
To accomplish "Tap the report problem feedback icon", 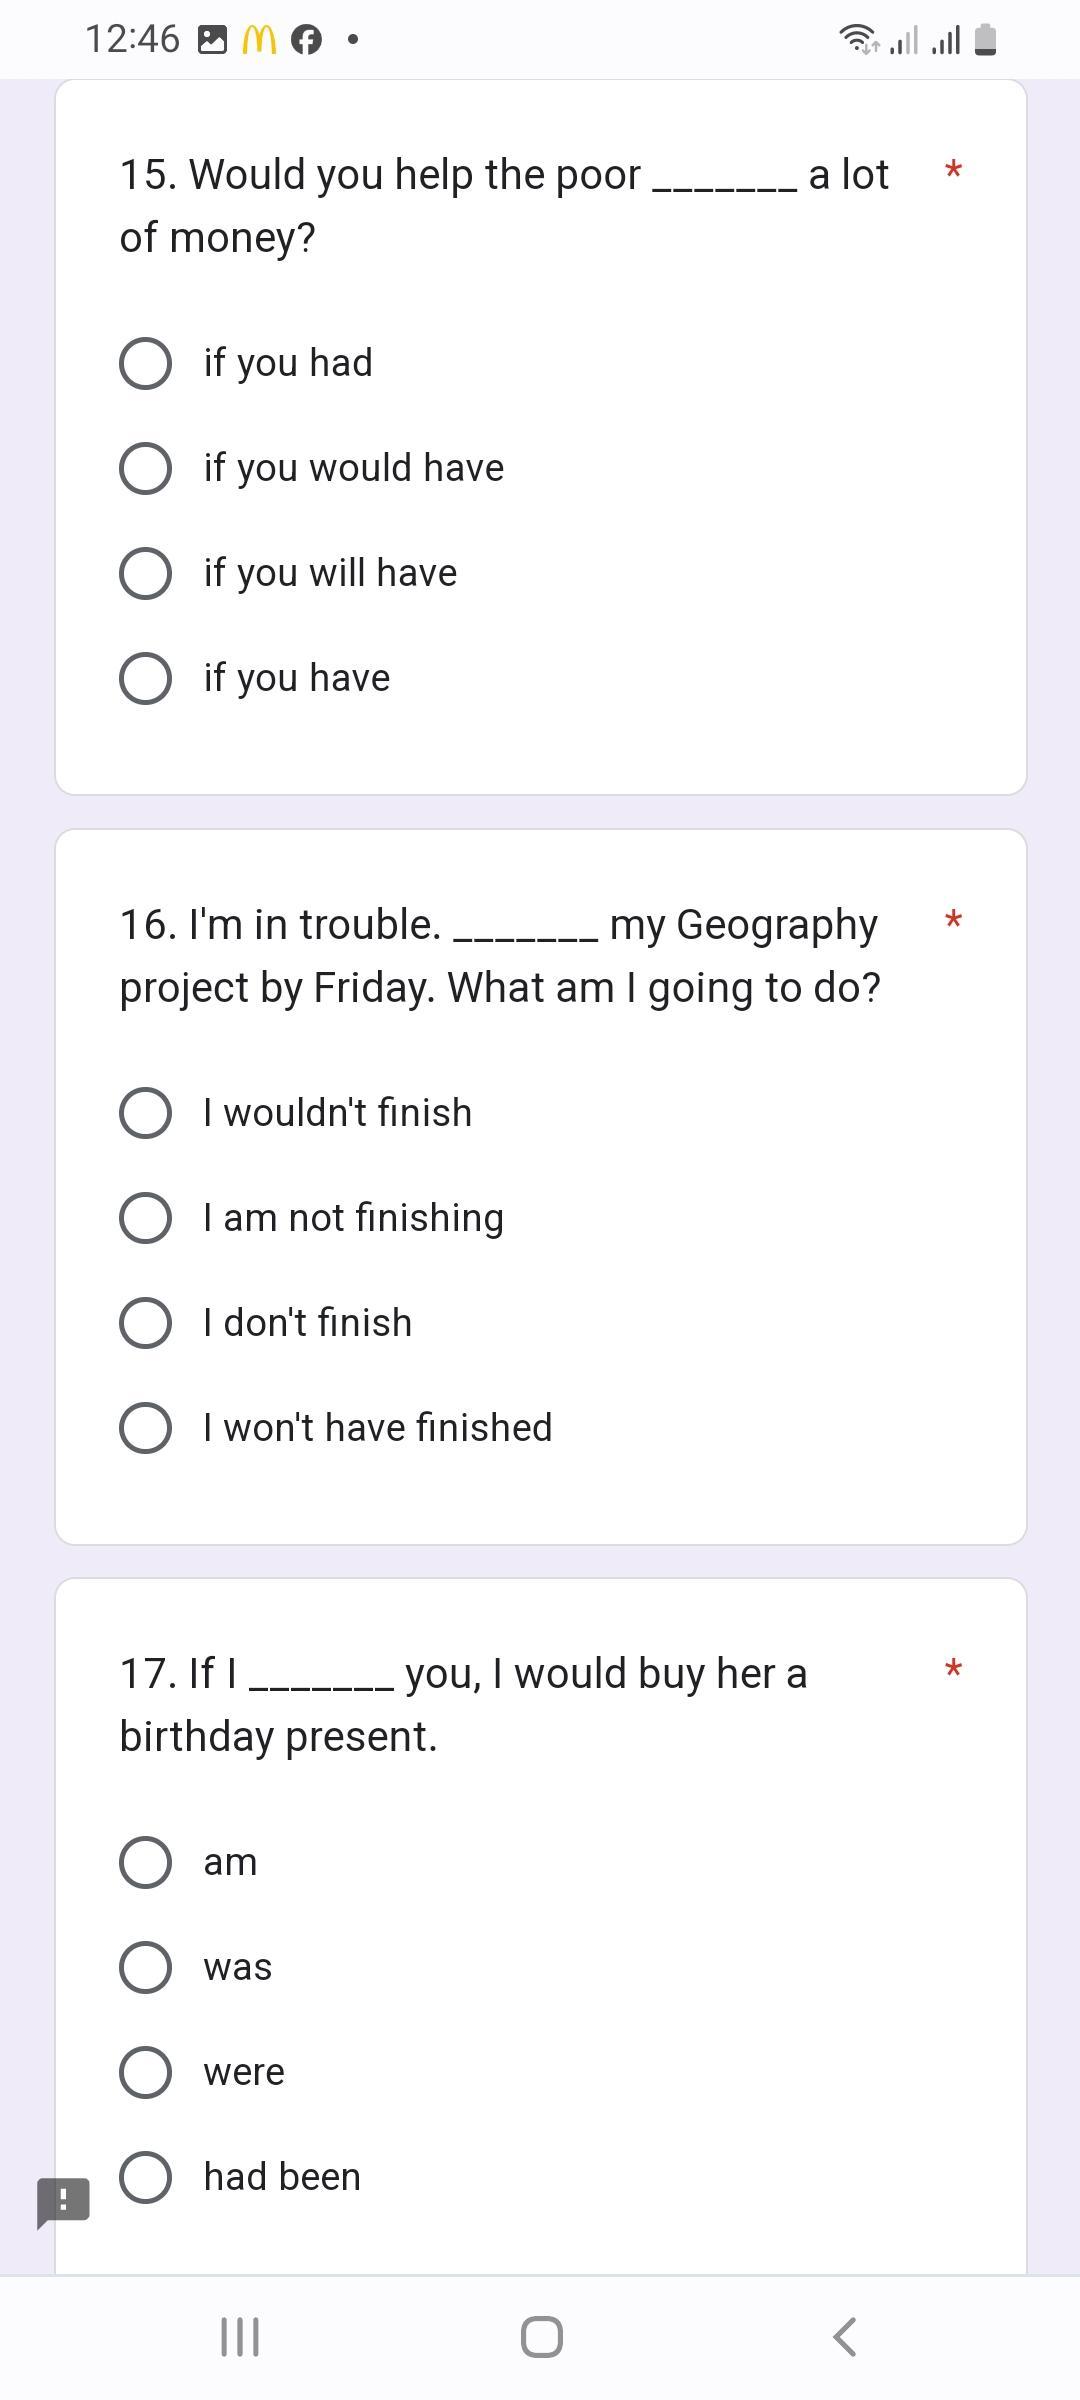I will coord(63,2201).
